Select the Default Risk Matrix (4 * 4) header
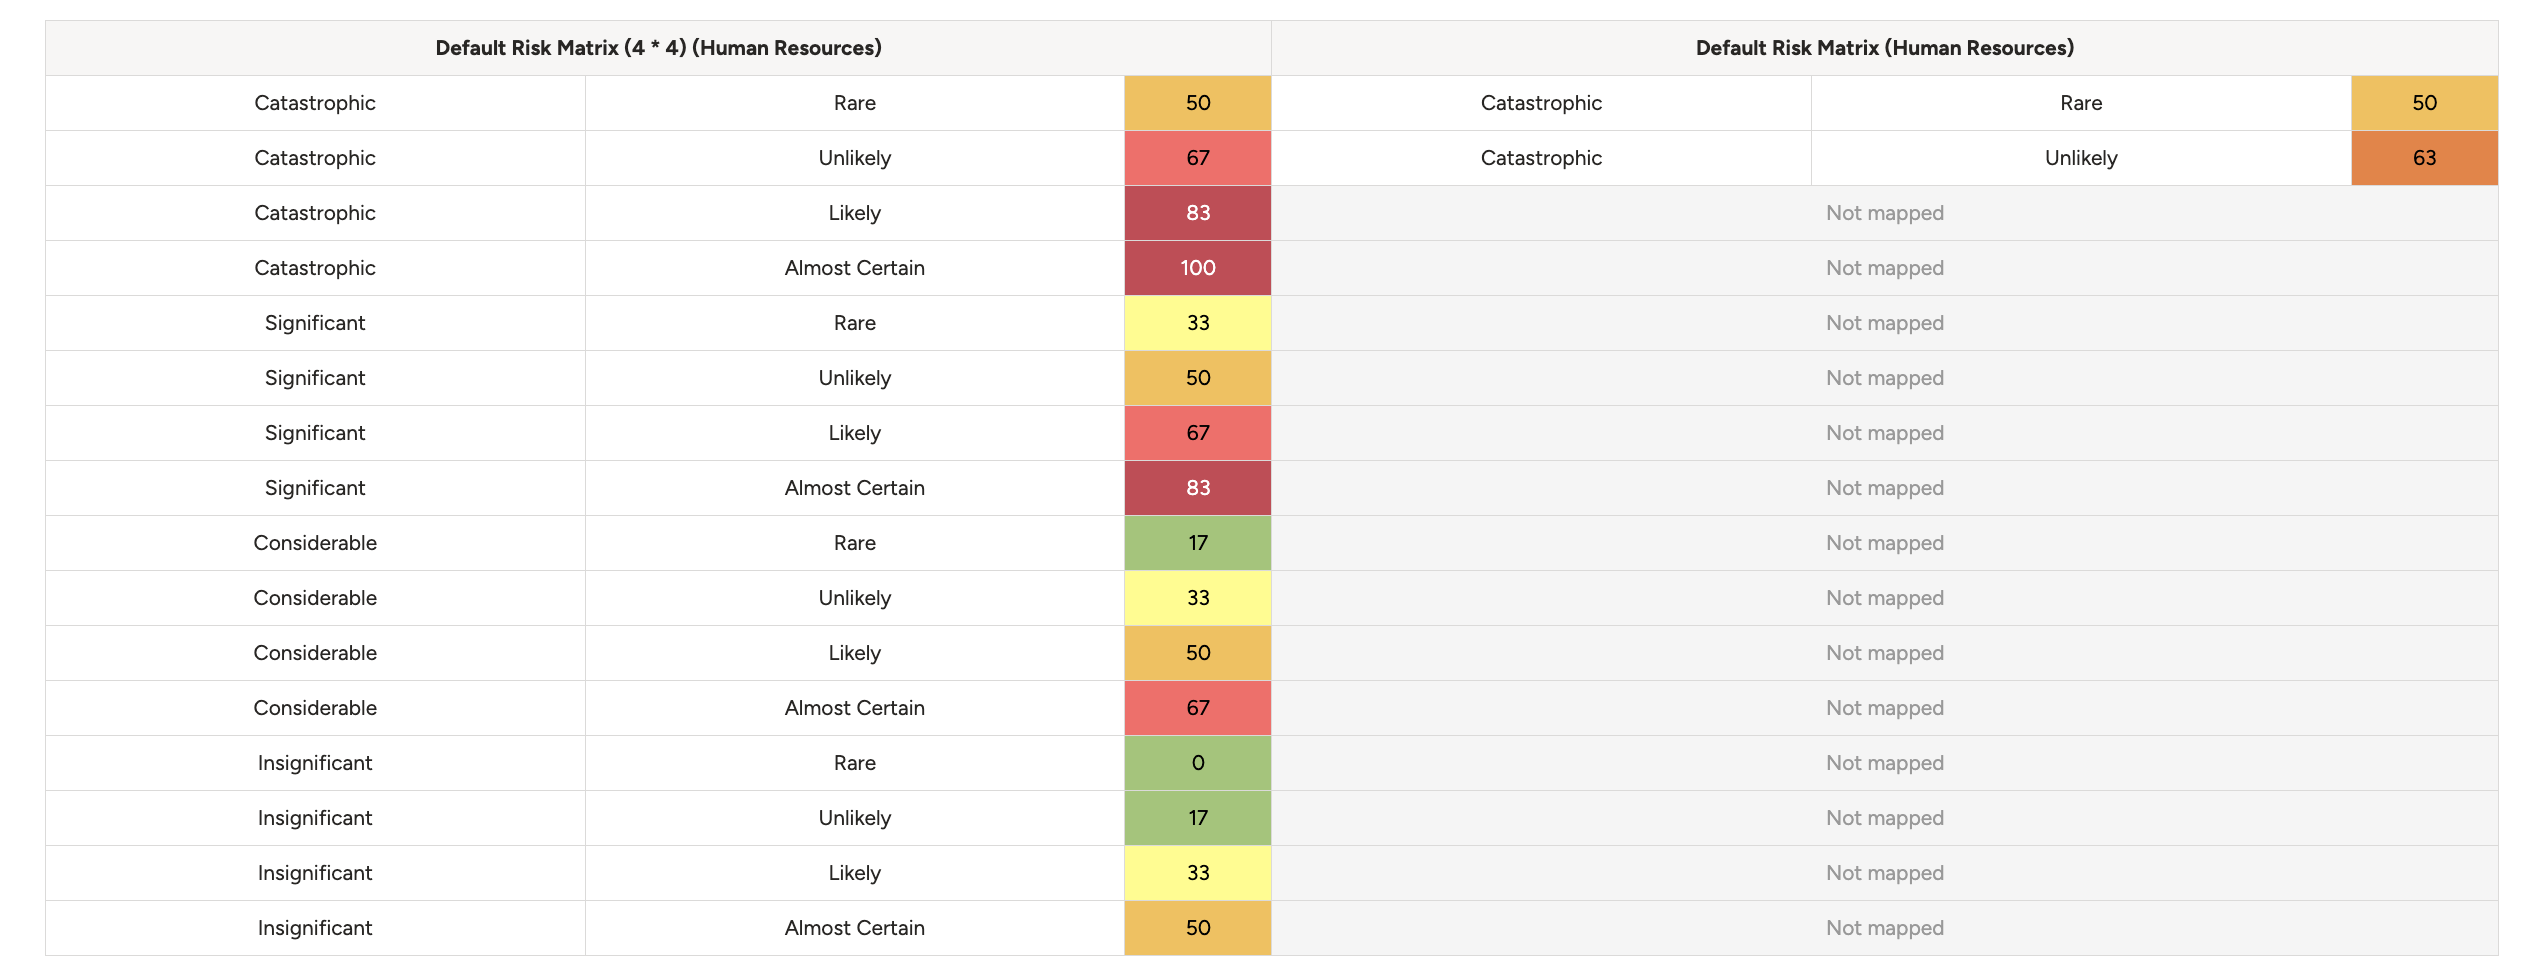 click(x=658, y=48)
